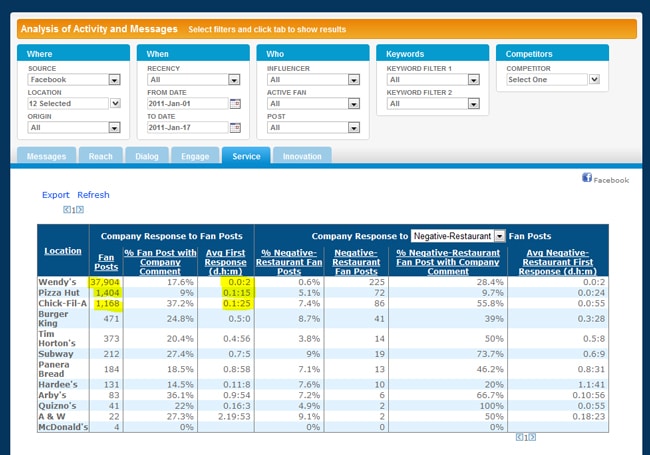Switch to the Dialog tab
This screenshot has height=455, width=650.
tap(147, 156)
